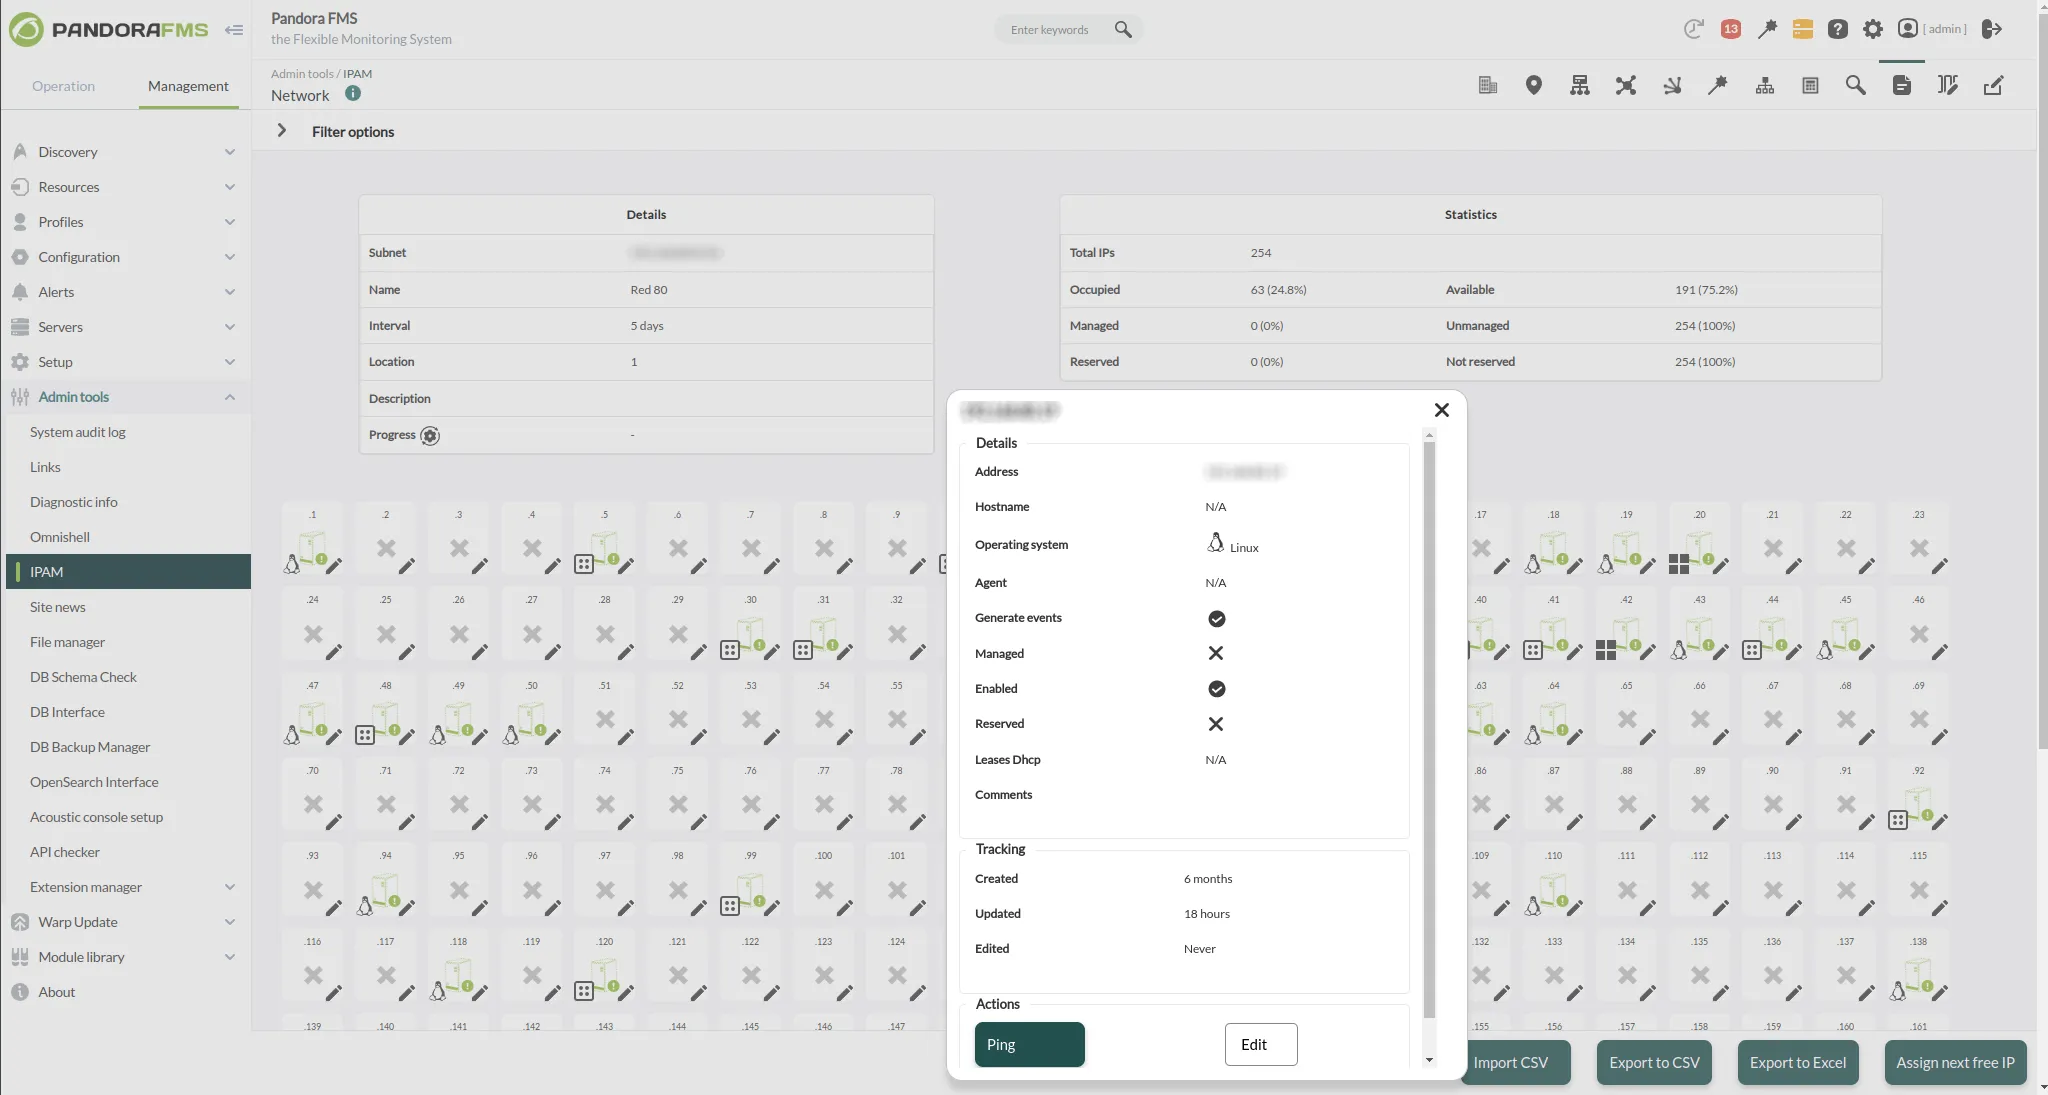
Task: Select the document view icon in IPAM toolbar
Action: click(x=1902, y=85)
